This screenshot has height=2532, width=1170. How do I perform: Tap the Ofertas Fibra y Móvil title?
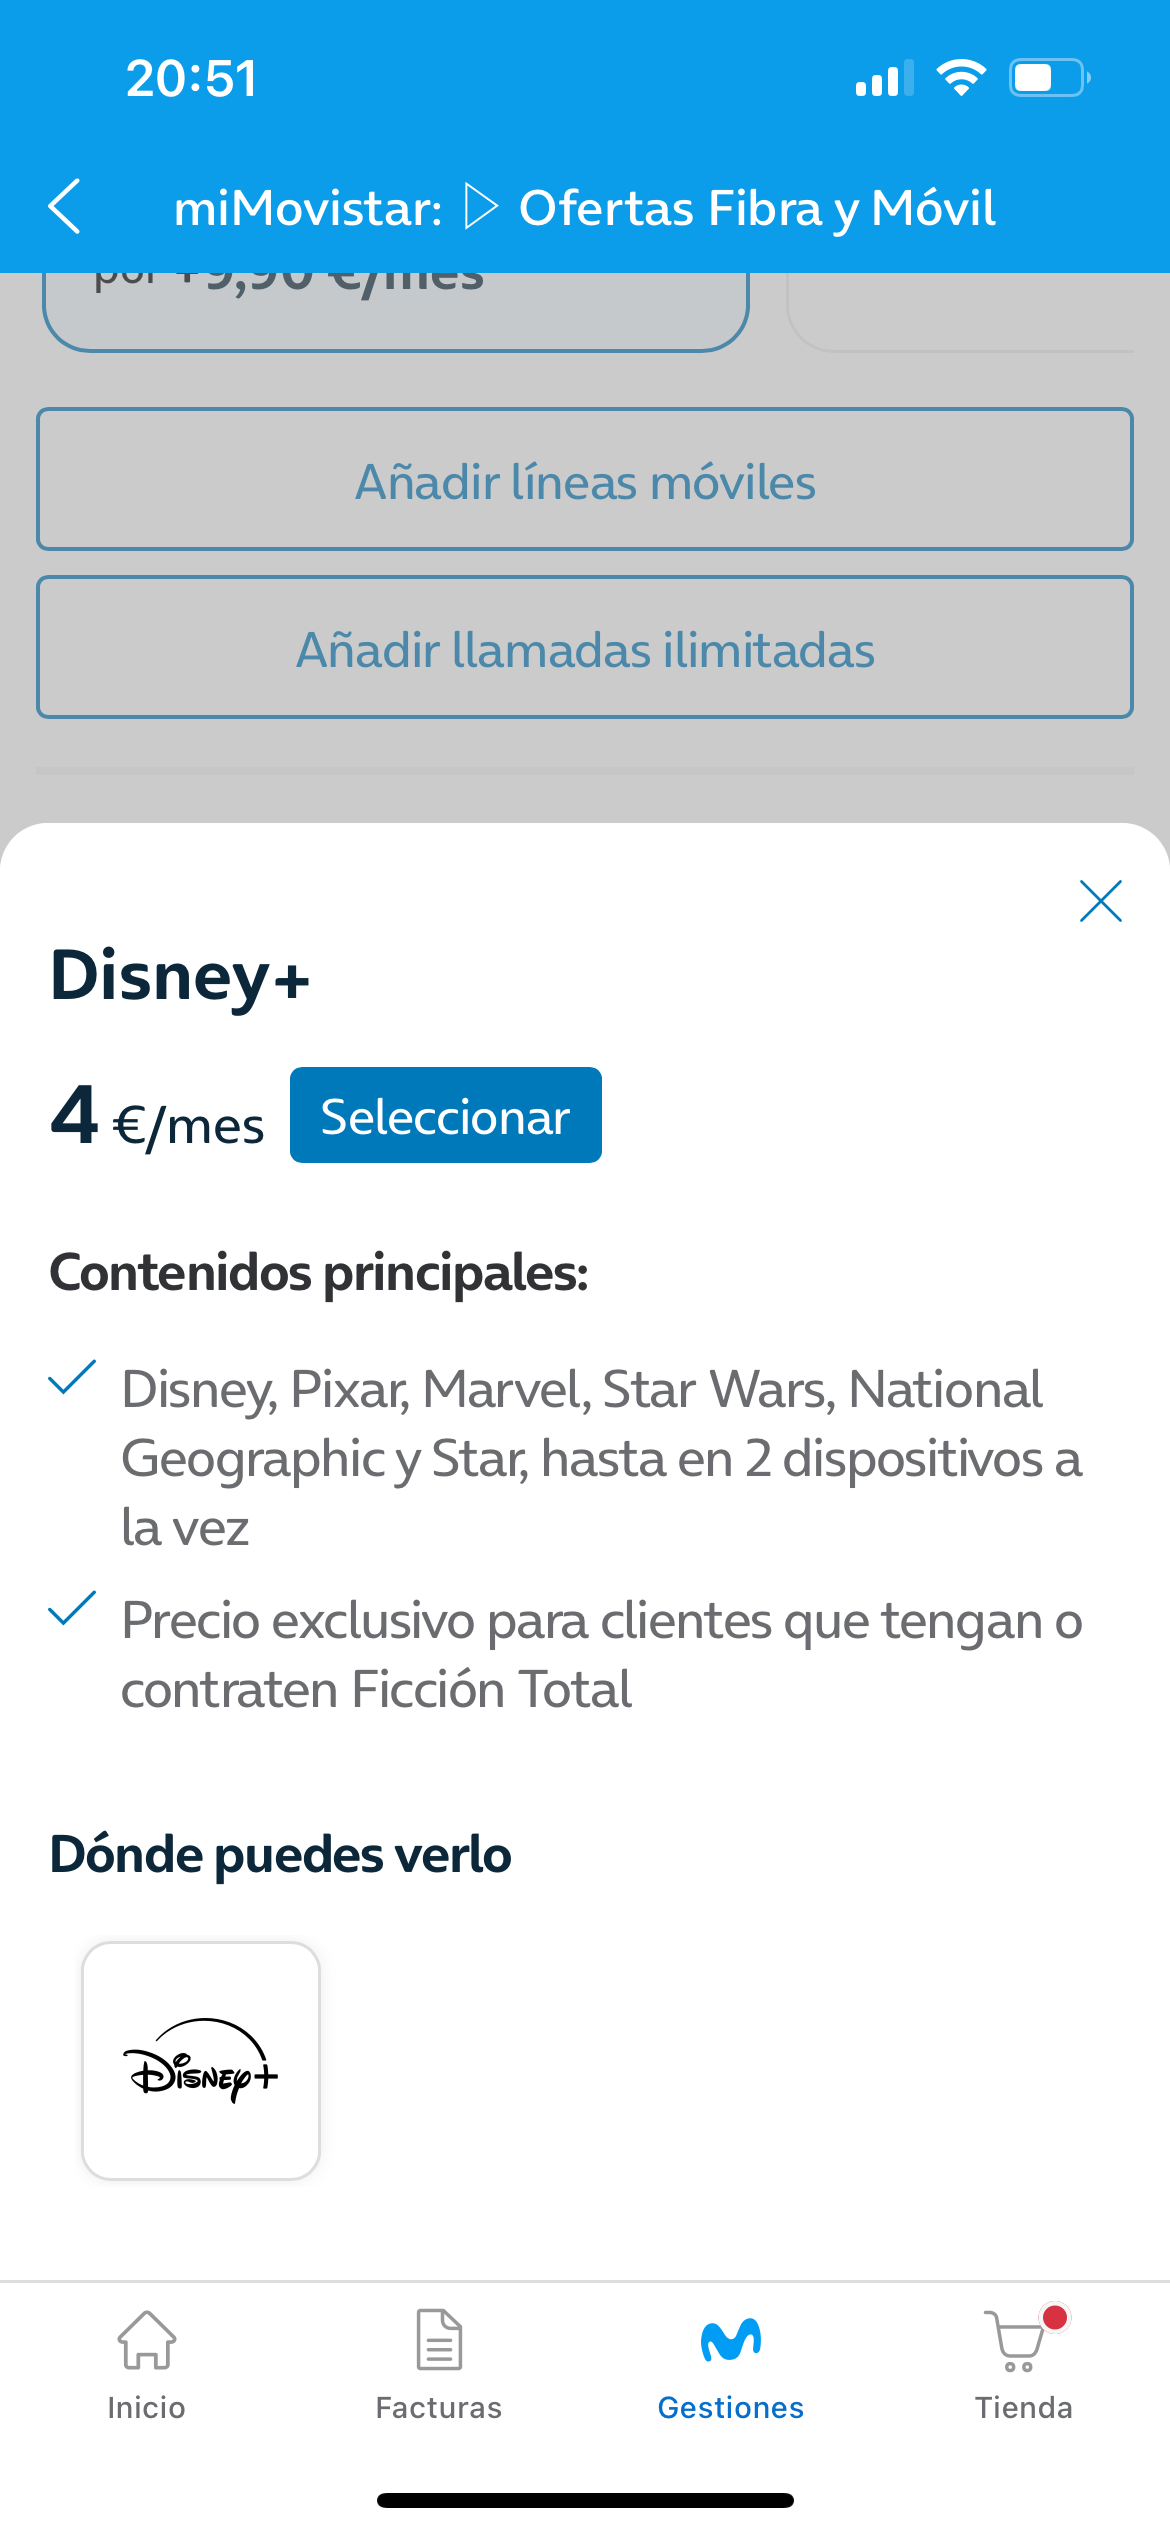(x=757, y=208)
